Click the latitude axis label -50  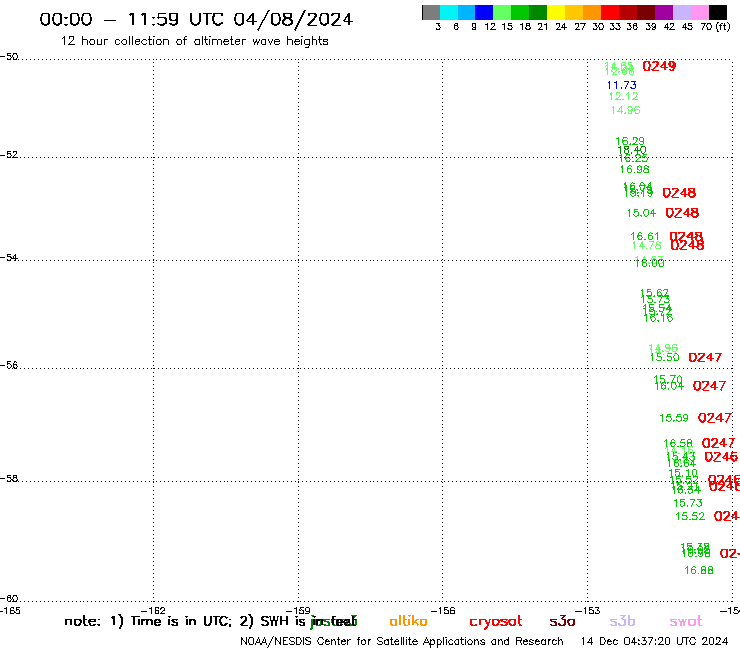click(x=9, y=57)
